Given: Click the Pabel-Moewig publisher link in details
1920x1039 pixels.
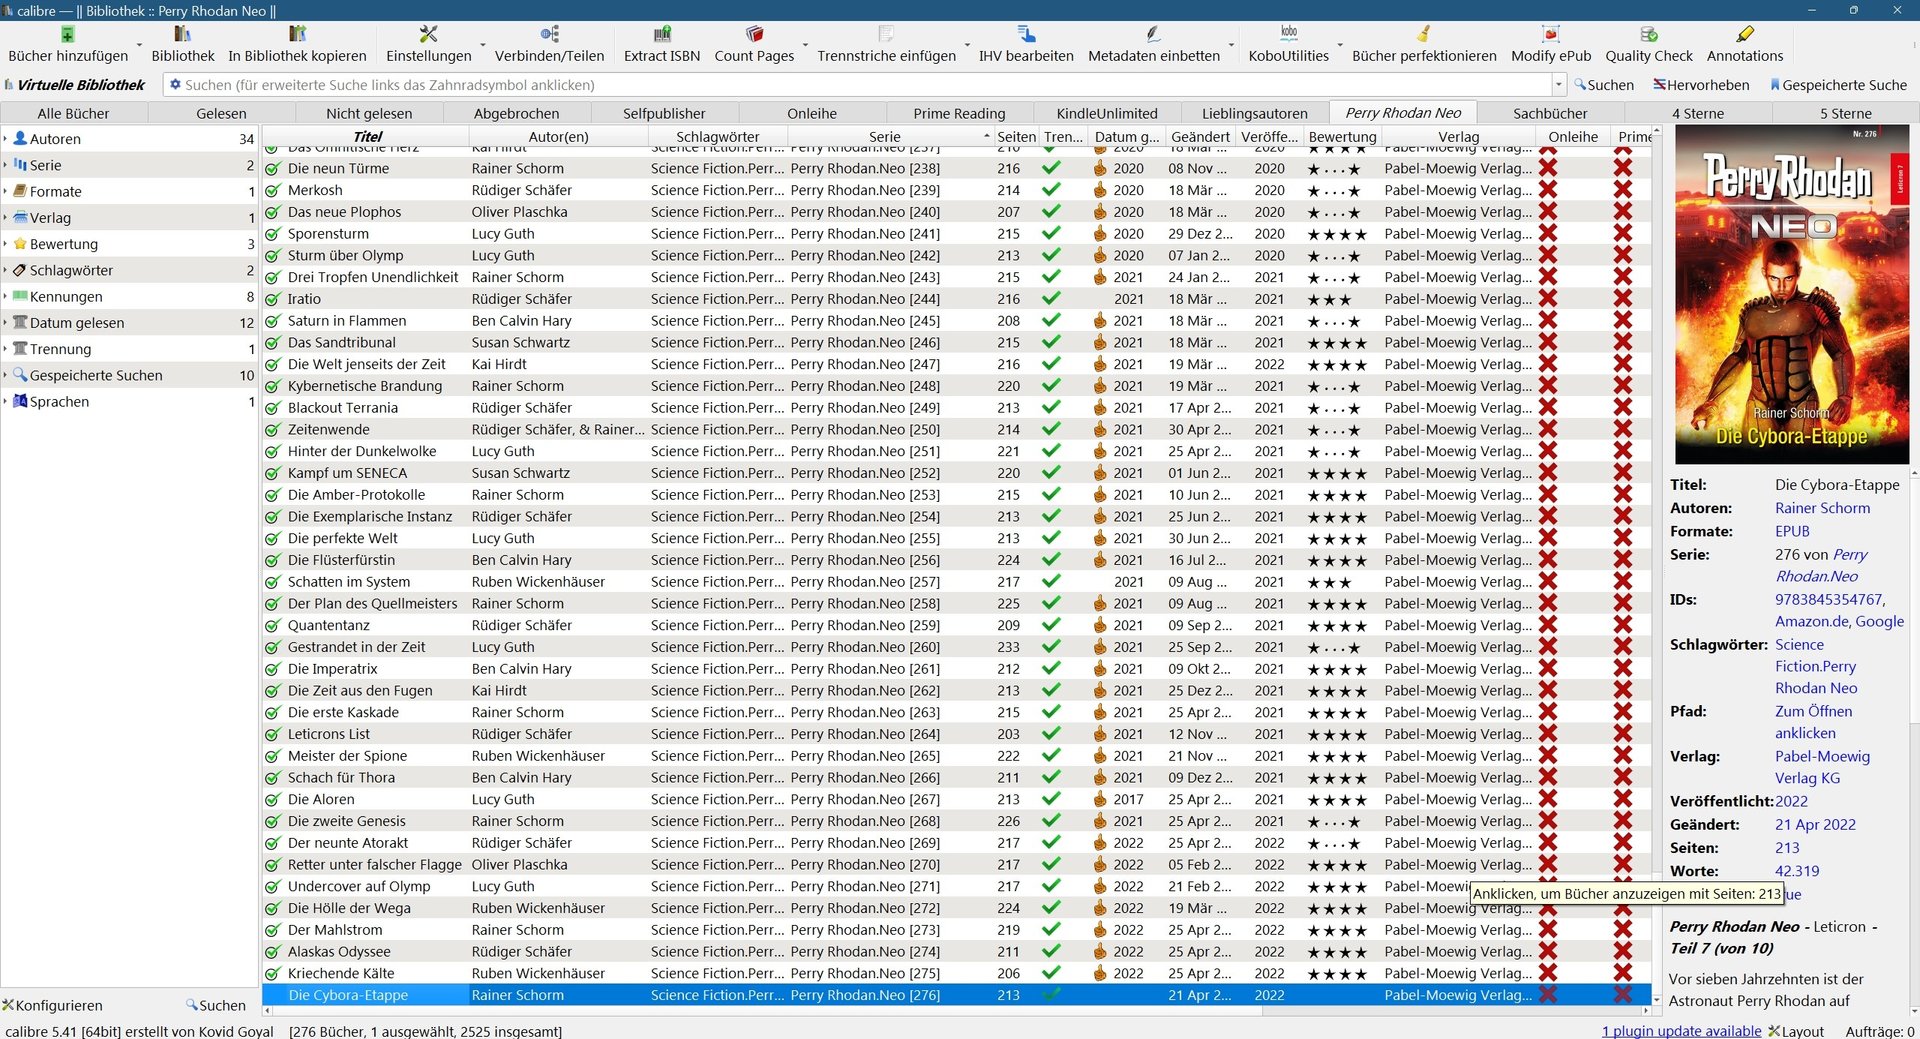Looking at the screenshot, I should pos(1822,767).
